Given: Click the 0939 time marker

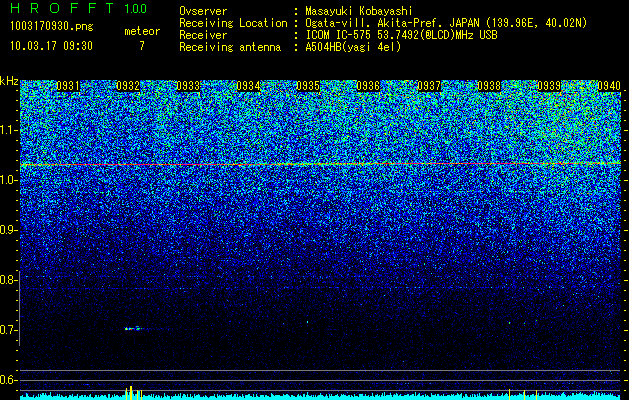Looking at the screenshot, I should pos(549,86).
